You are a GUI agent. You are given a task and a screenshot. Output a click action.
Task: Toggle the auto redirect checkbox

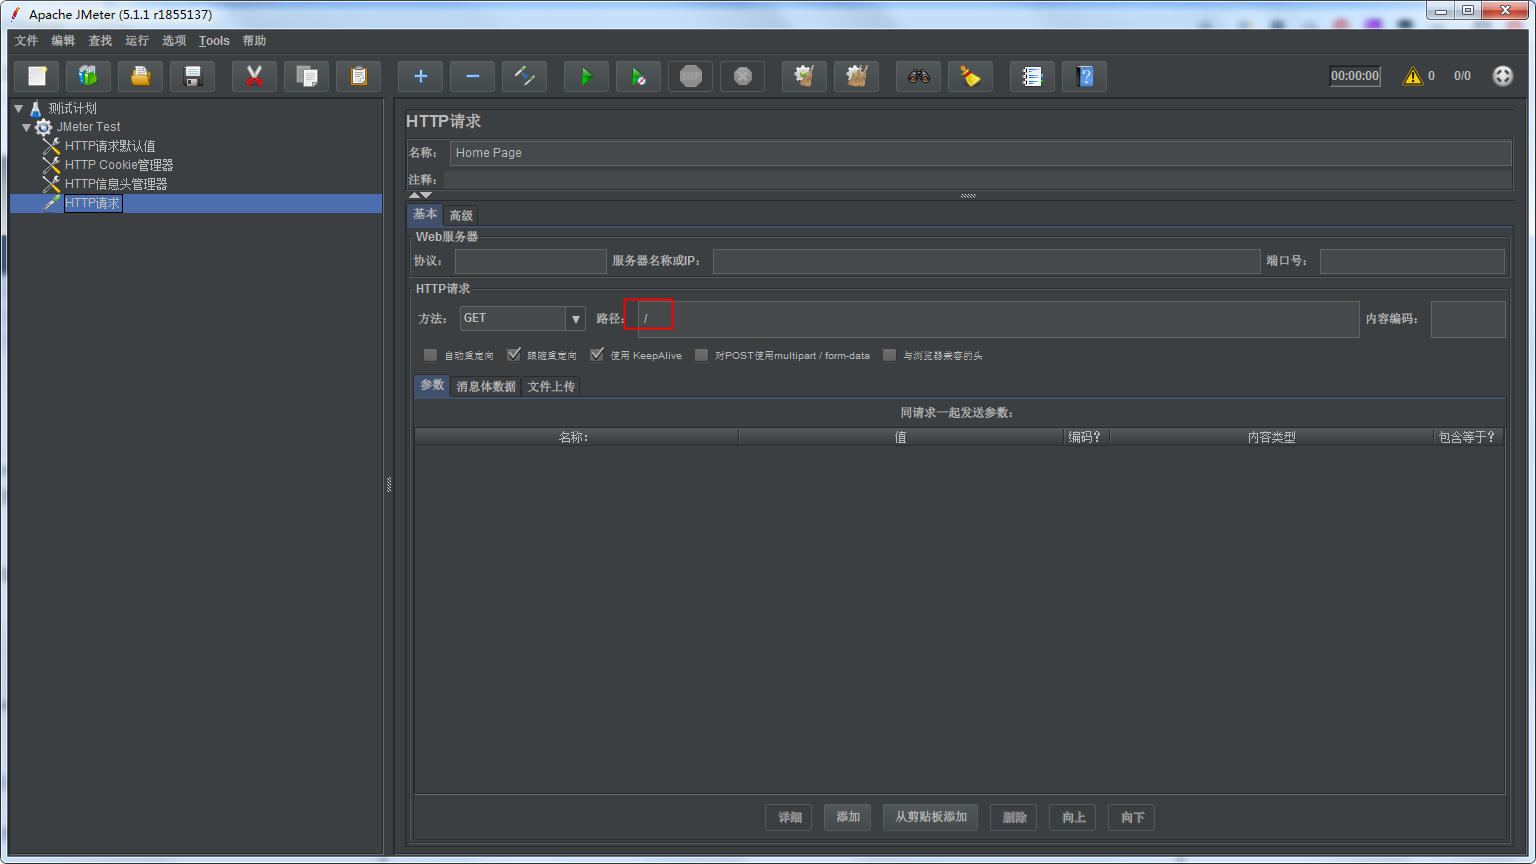(430, 355)
